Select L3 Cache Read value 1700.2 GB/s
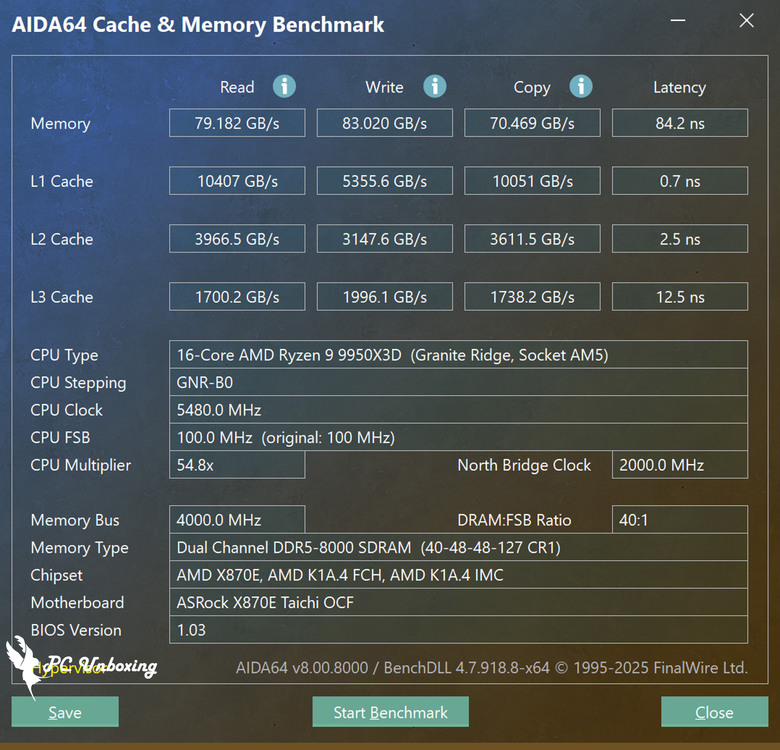This screenshot has width=780, height=750. (237, 296)
